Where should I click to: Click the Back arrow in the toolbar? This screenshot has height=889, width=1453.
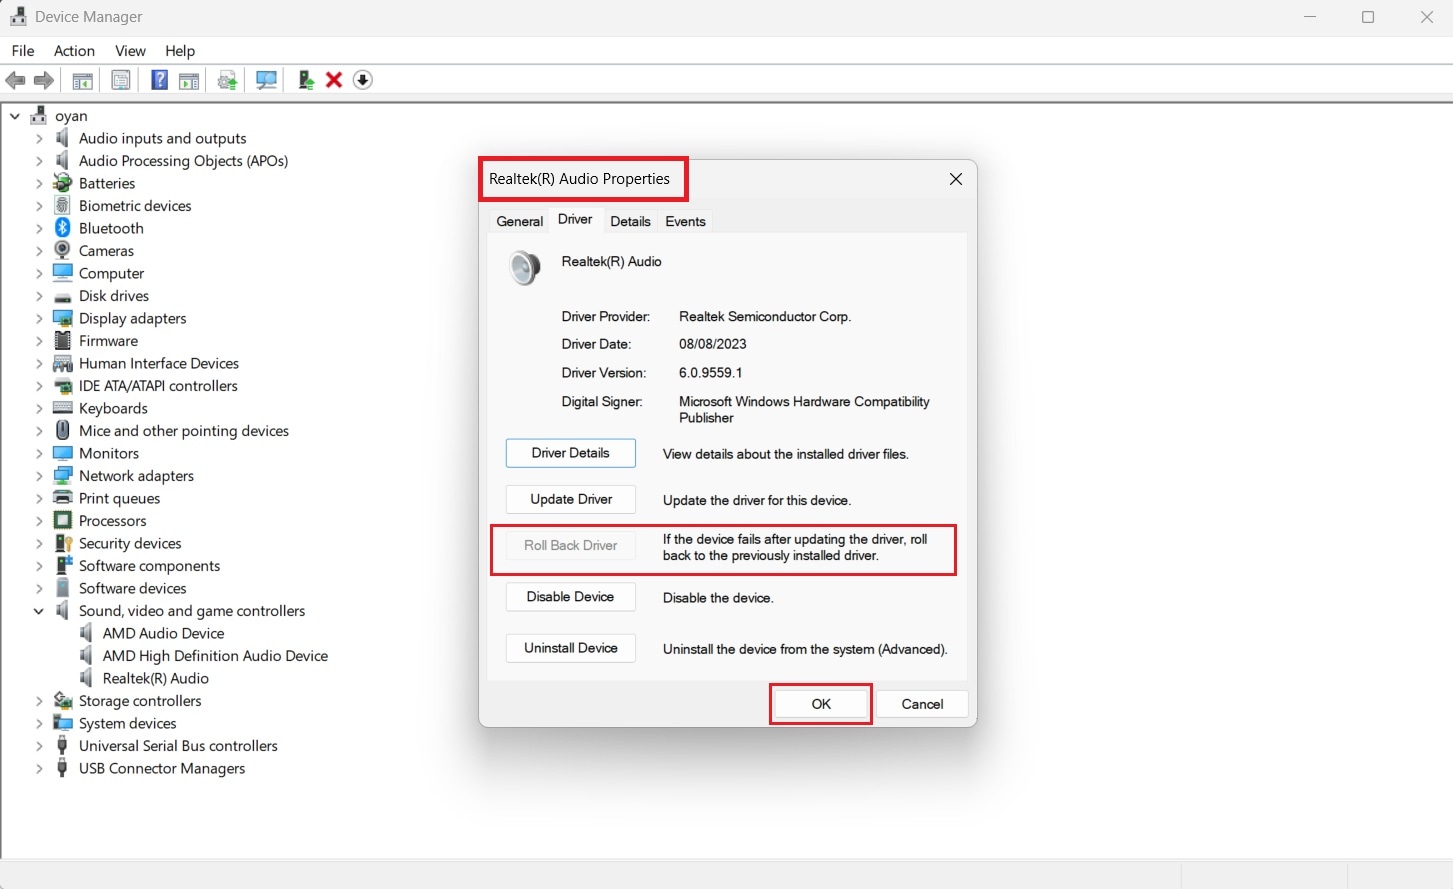pyautogui.click(x=16, y=80)
